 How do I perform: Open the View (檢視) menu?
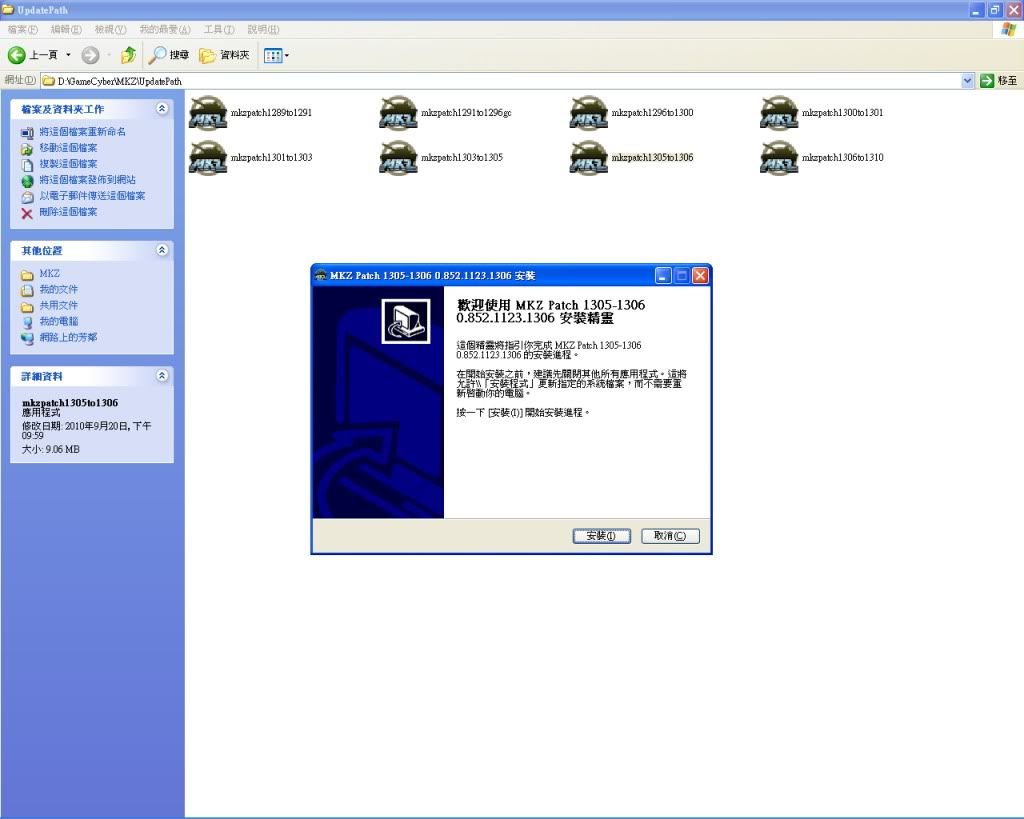pyautogui.click(x=110, y=29)
